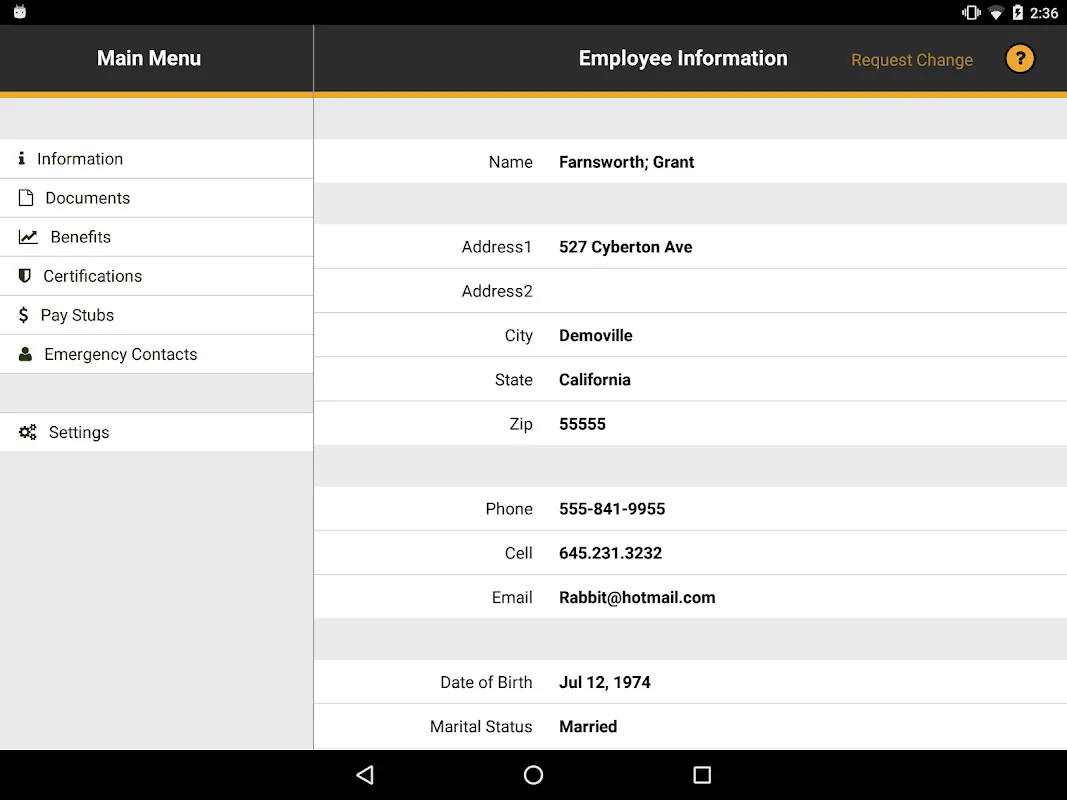Open the Settings menu item

(x=157, y=432)
